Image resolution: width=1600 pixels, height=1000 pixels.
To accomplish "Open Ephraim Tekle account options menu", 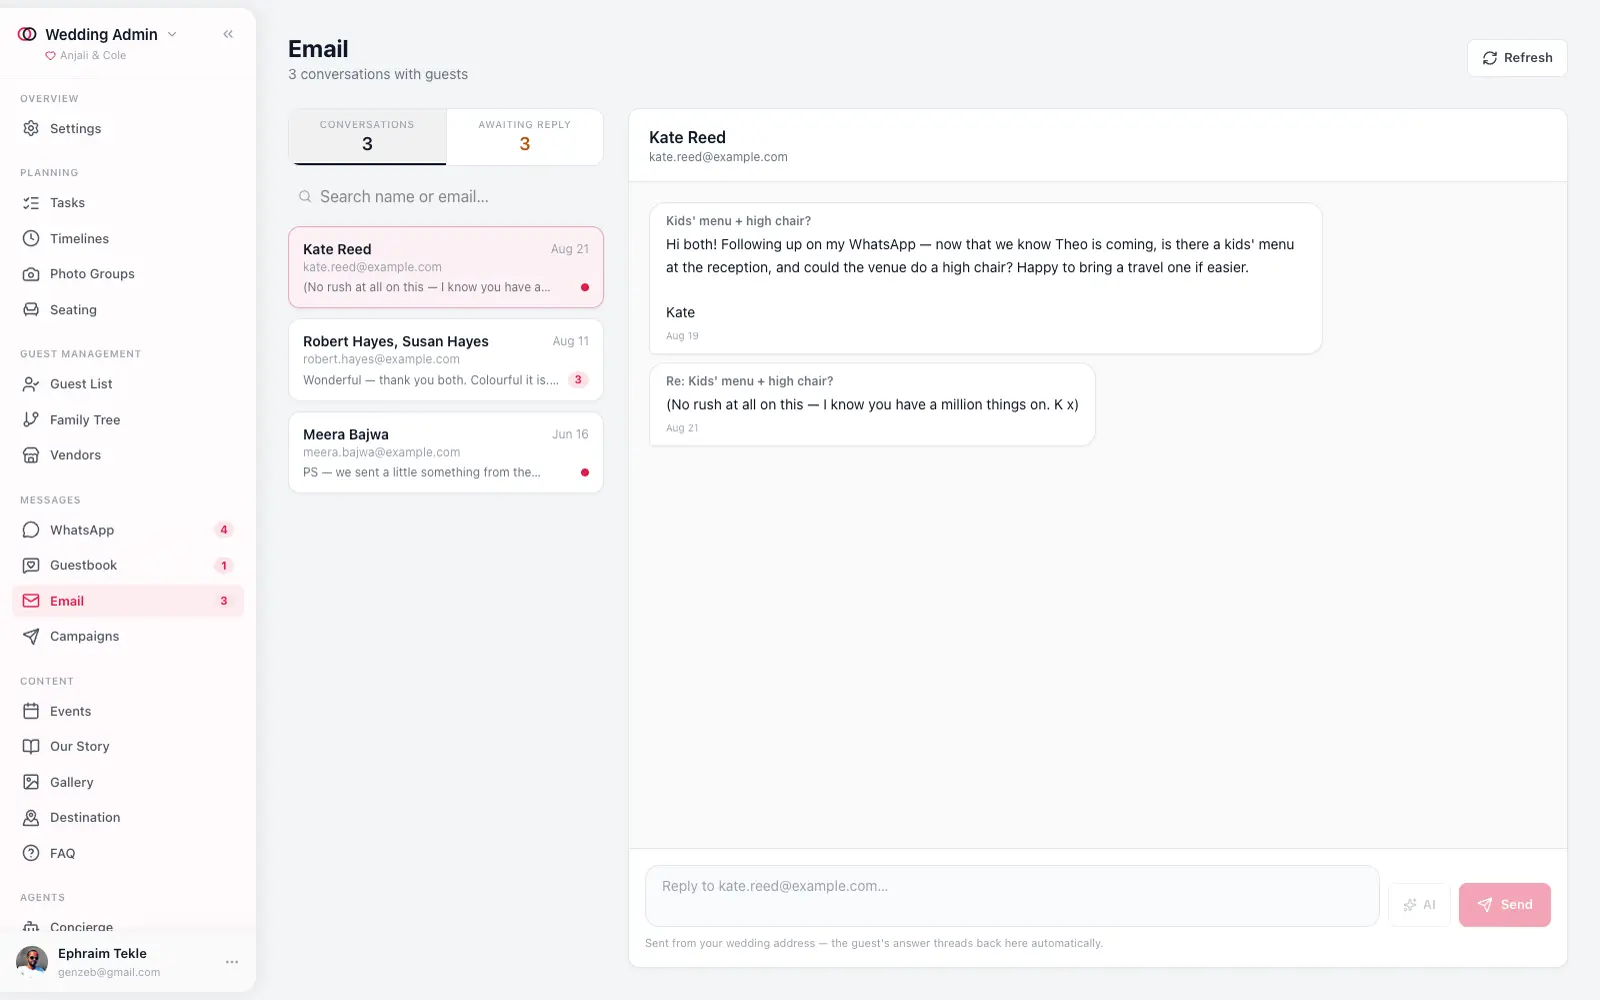I will (x=232, y=962).
